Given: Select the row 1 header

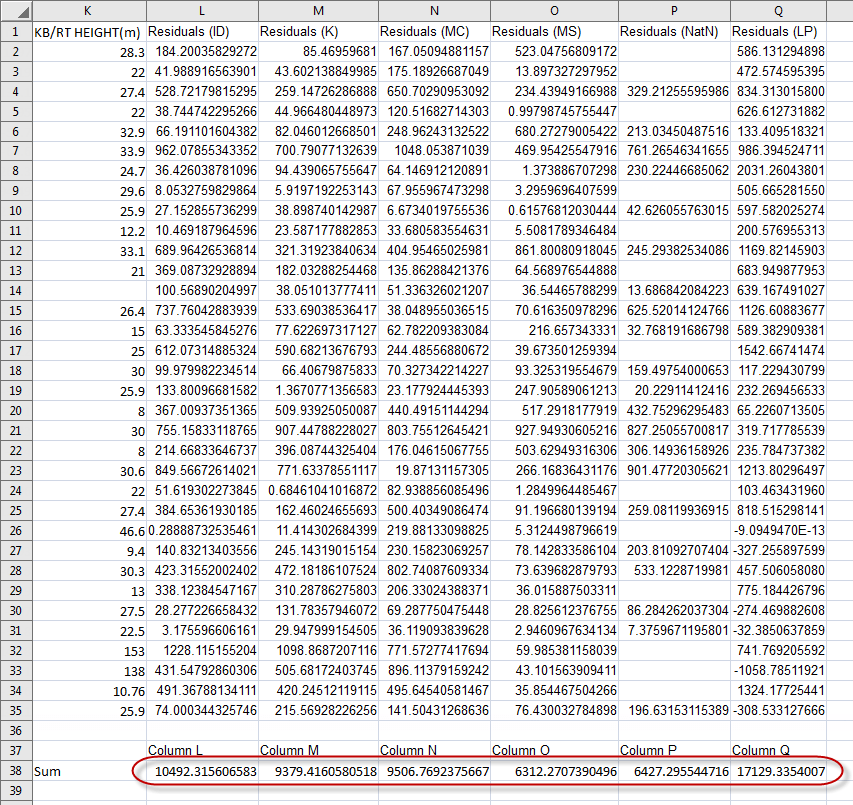Looking at the screenshot, I should [x=16, y=32].
